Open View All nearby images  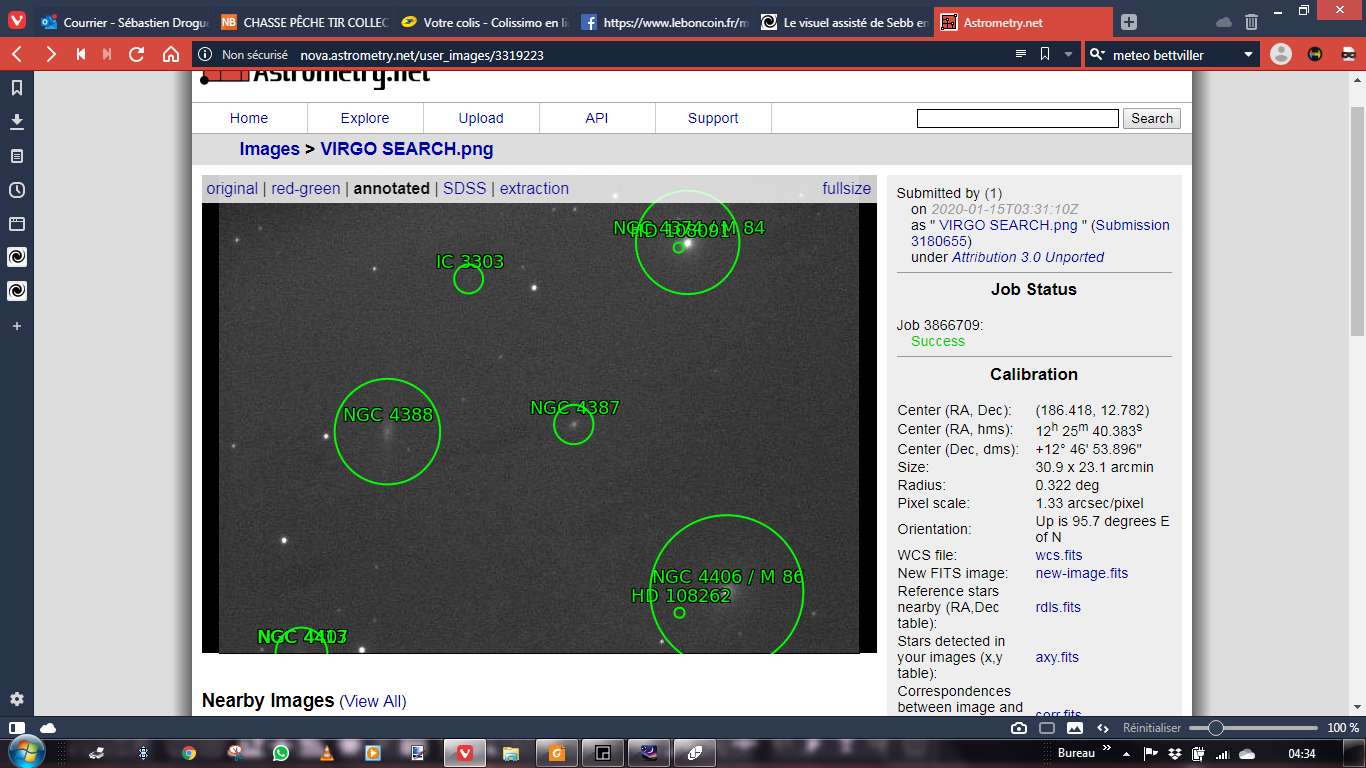pos(373,701)
